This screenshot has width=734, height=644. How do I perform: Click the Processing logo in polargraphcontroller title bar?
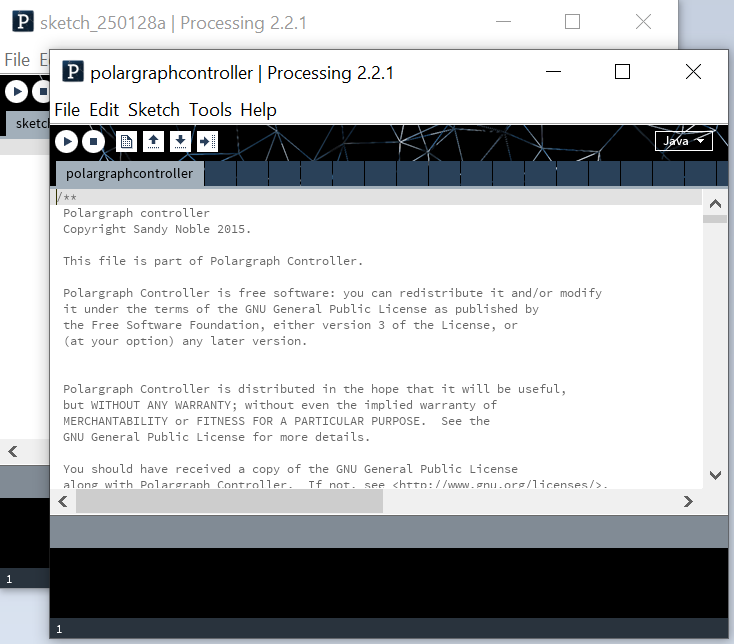73,72
